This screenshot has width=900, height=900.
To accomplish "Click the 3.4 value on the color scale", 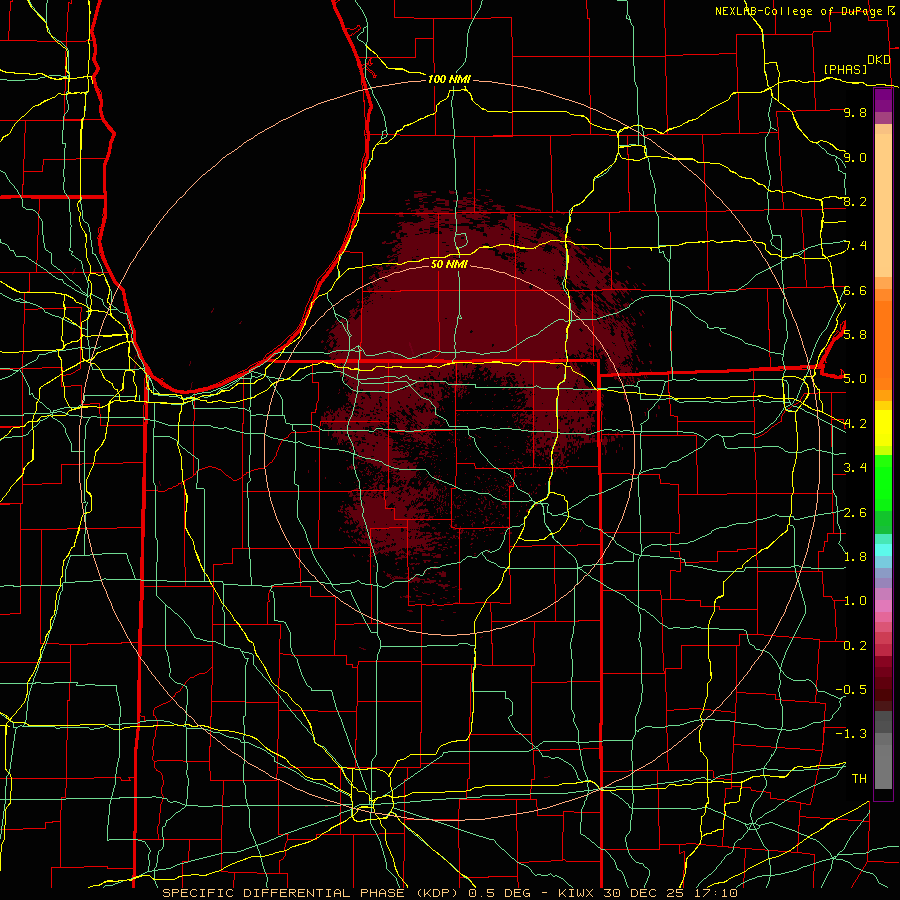I will tap(855, 467).
